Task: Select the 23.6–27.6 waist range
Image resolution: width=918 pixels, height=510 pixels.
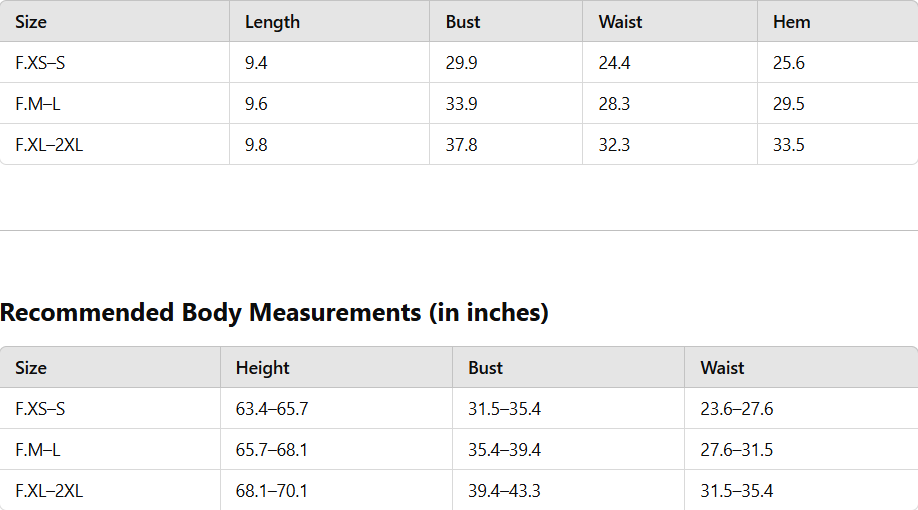Action: (737, 409)
